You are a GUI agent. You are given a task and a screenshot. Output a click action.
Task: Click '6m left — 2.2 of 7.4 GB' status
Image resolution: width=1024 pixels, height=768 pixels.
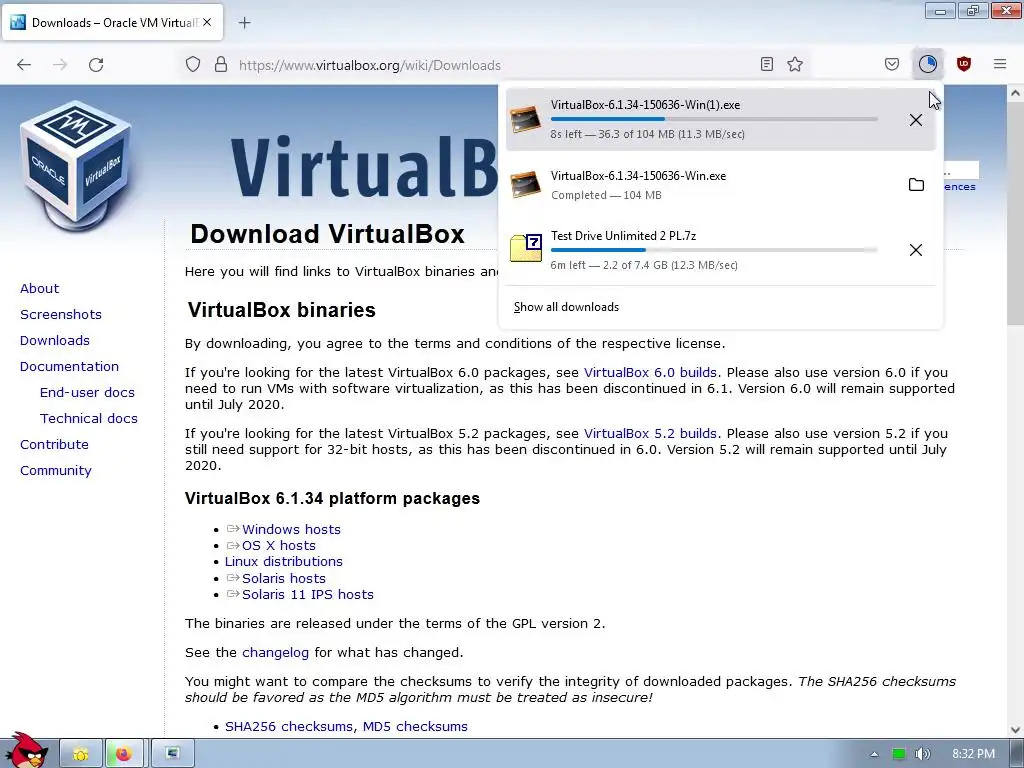644,265
